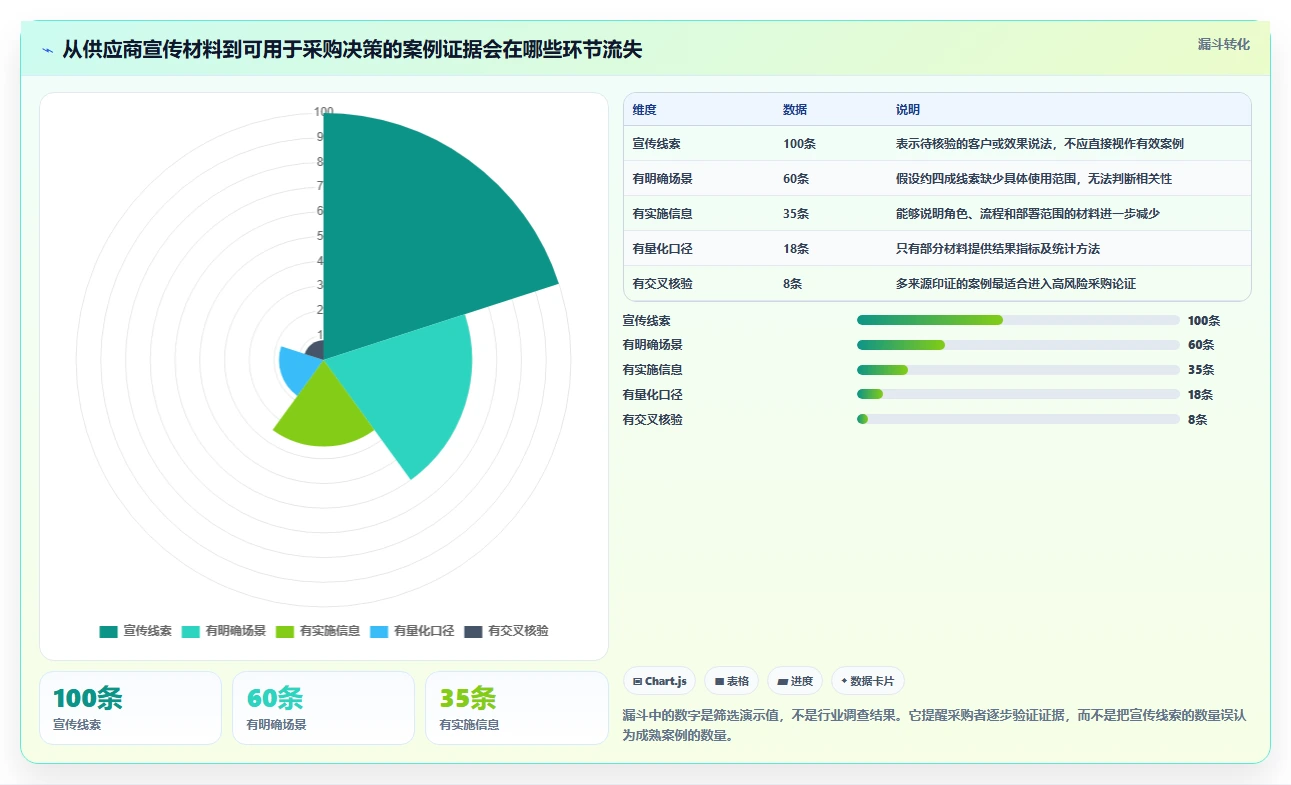Click the 数据 table column header
Image resolution: width=1291 pixels, height=785 pixels.
pyautogui.click(x=795, y=110)
